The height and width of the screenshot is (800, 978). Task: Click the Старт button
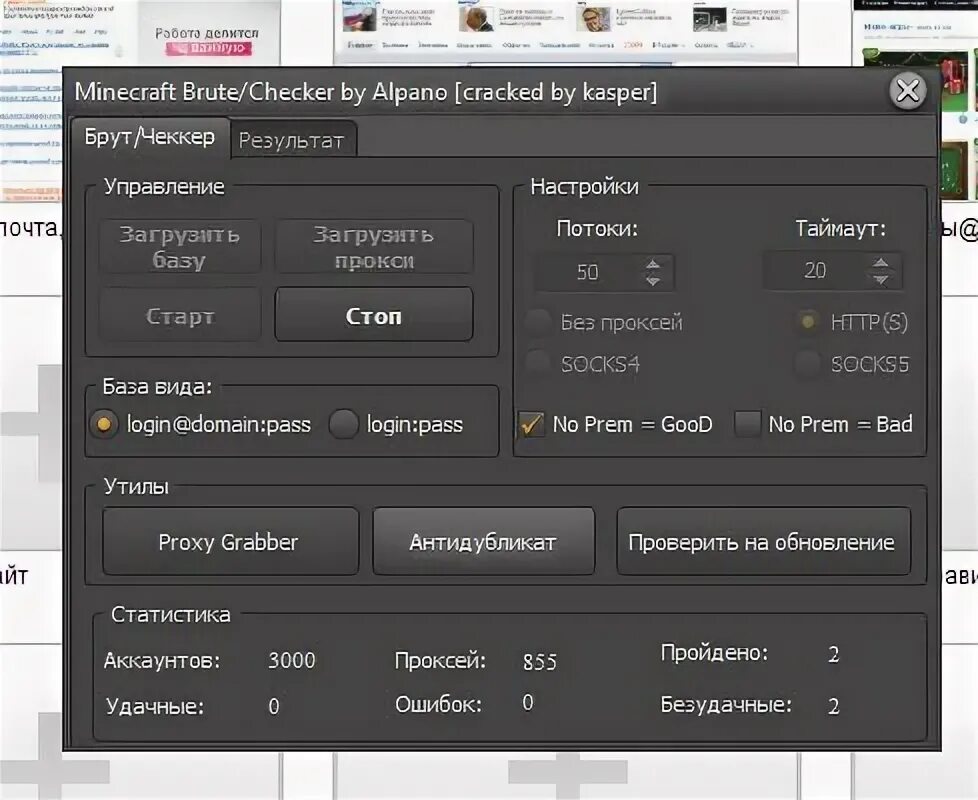tap(180, 315)
